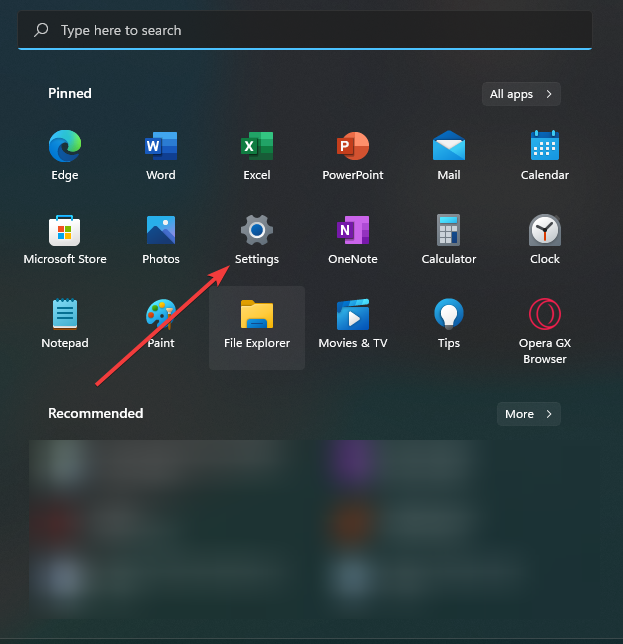Click the search magnifier icon
This screenshot has width=623, height=644.
pyautogui.click(x=41, y=30)
